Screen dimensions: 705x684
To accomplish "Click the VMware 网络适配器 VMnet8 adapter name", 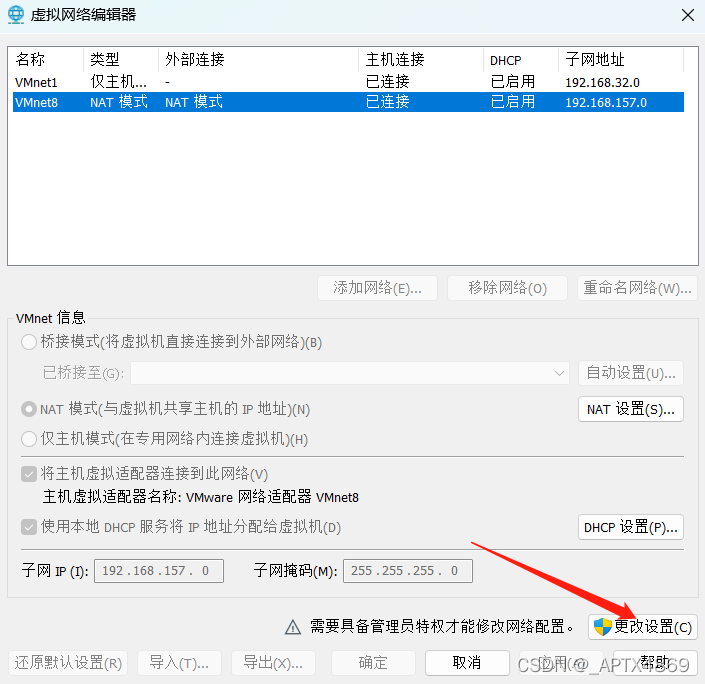I will coord(272,497).
